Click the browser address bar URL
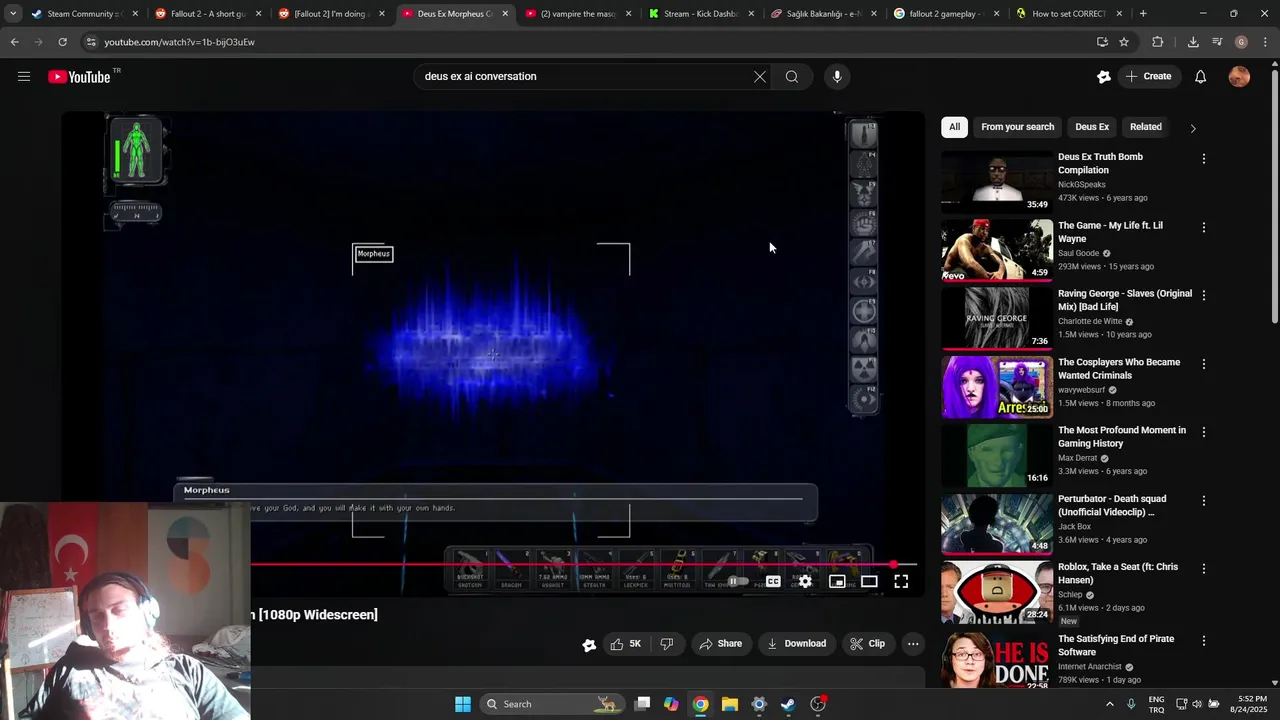The image size is (1280, 720). tap(180, 42)
